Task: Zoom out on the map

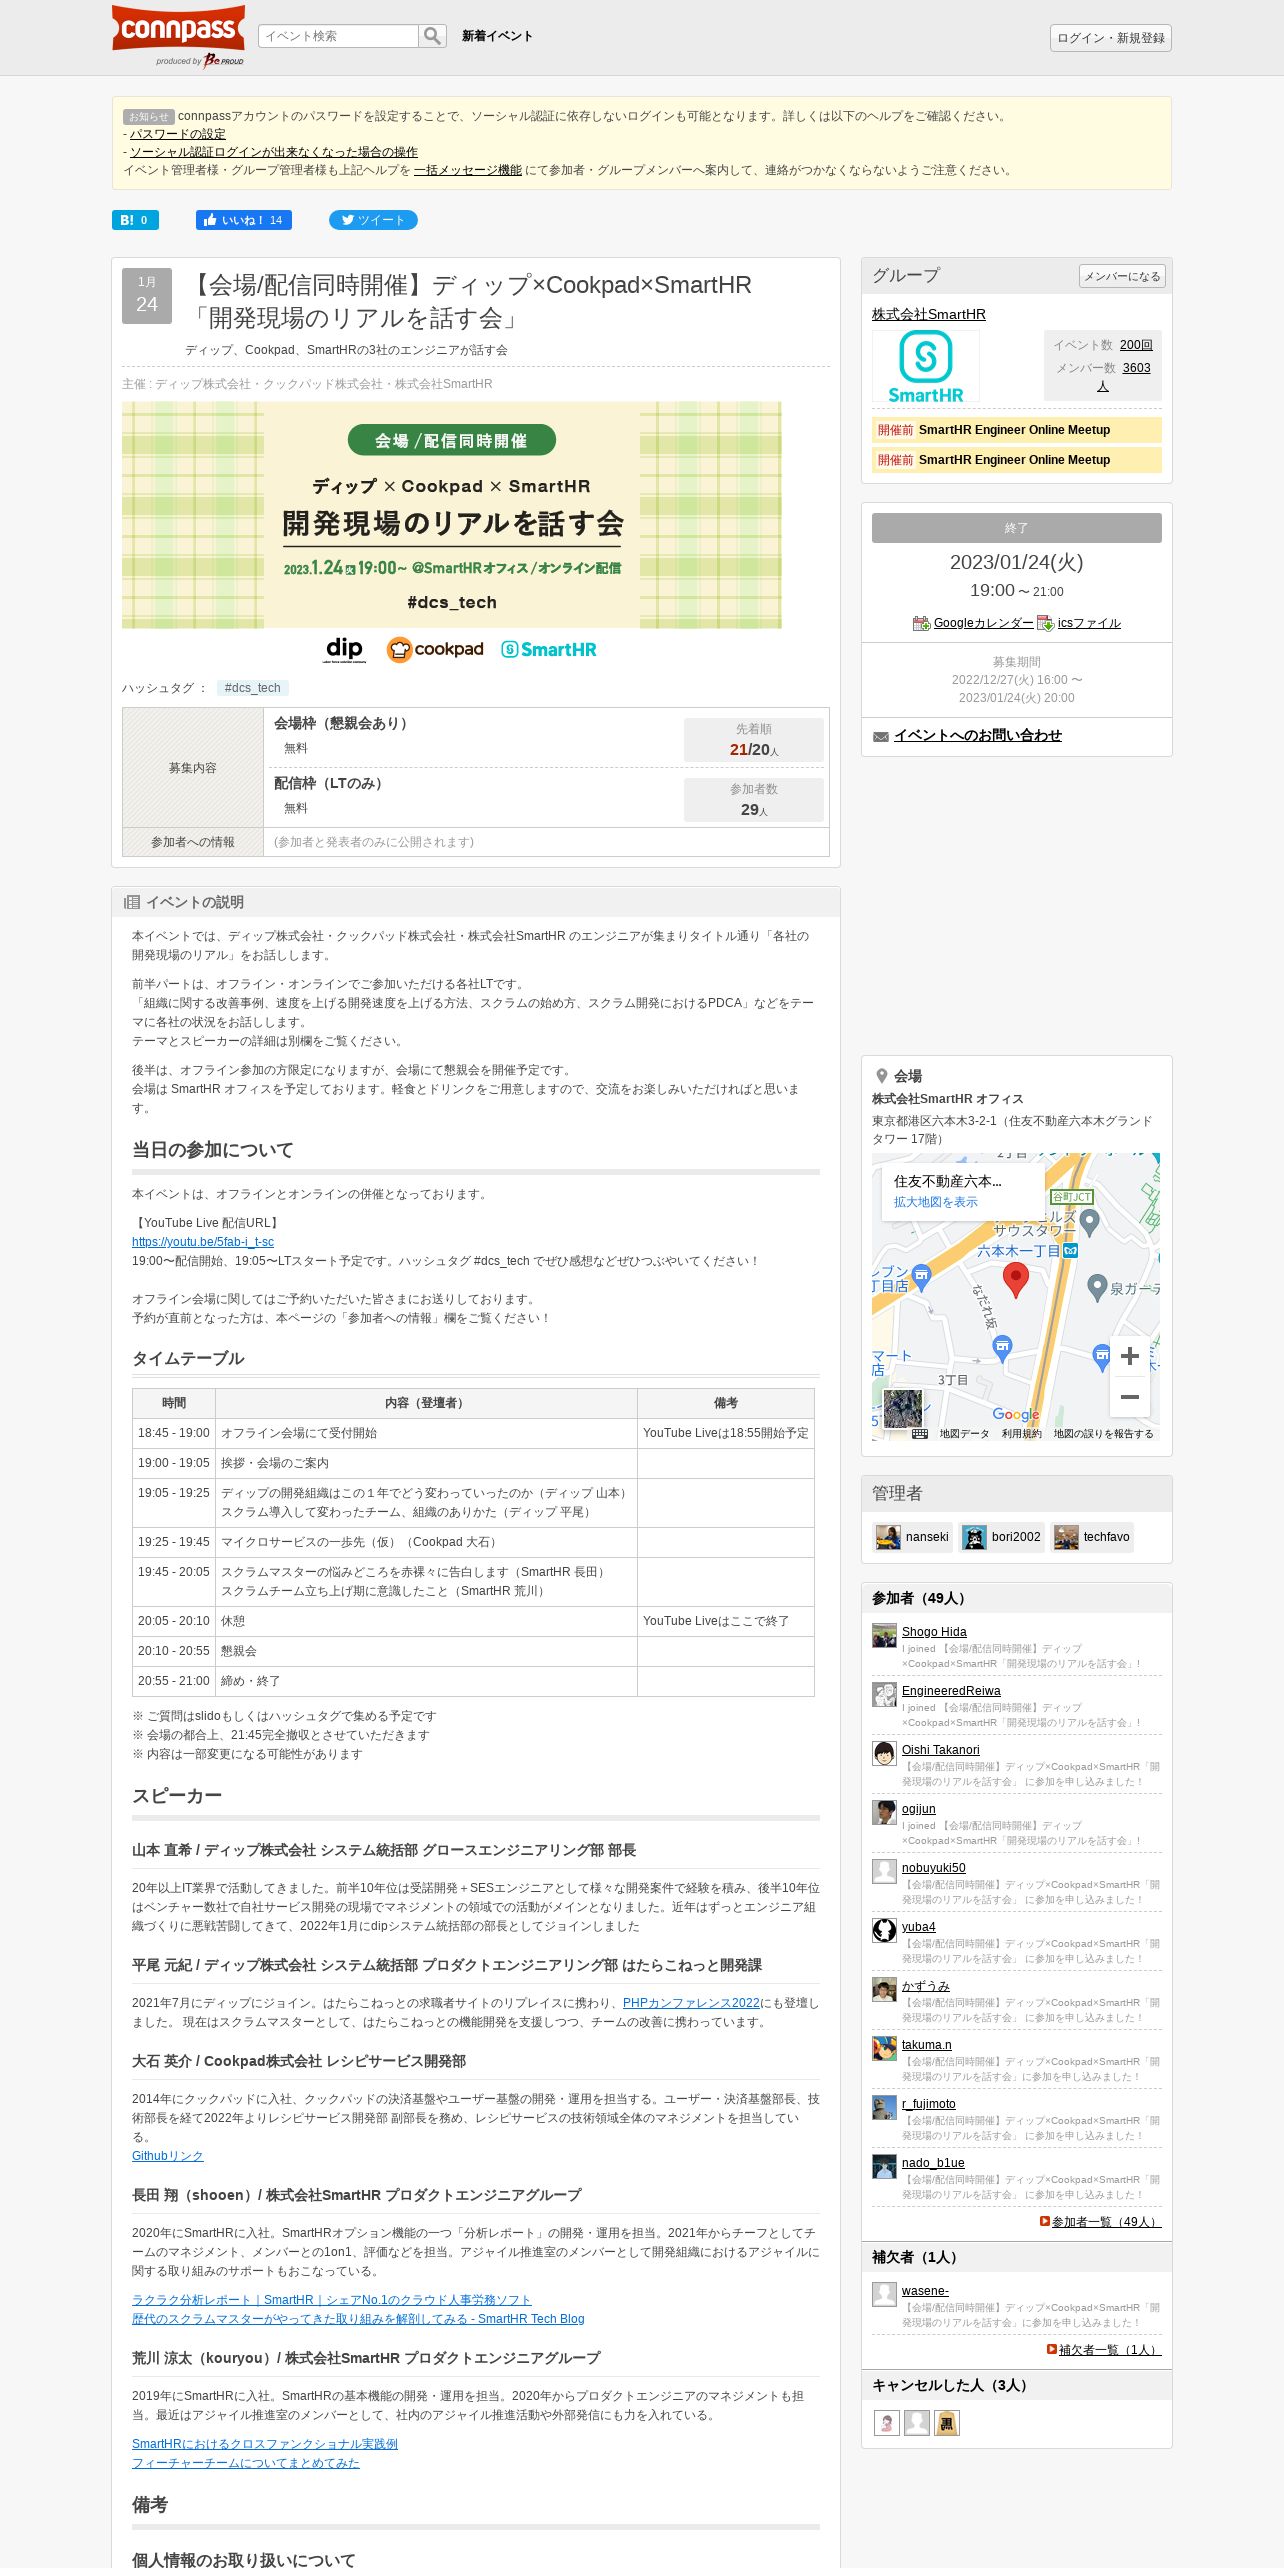Action: [1129, 1396]
